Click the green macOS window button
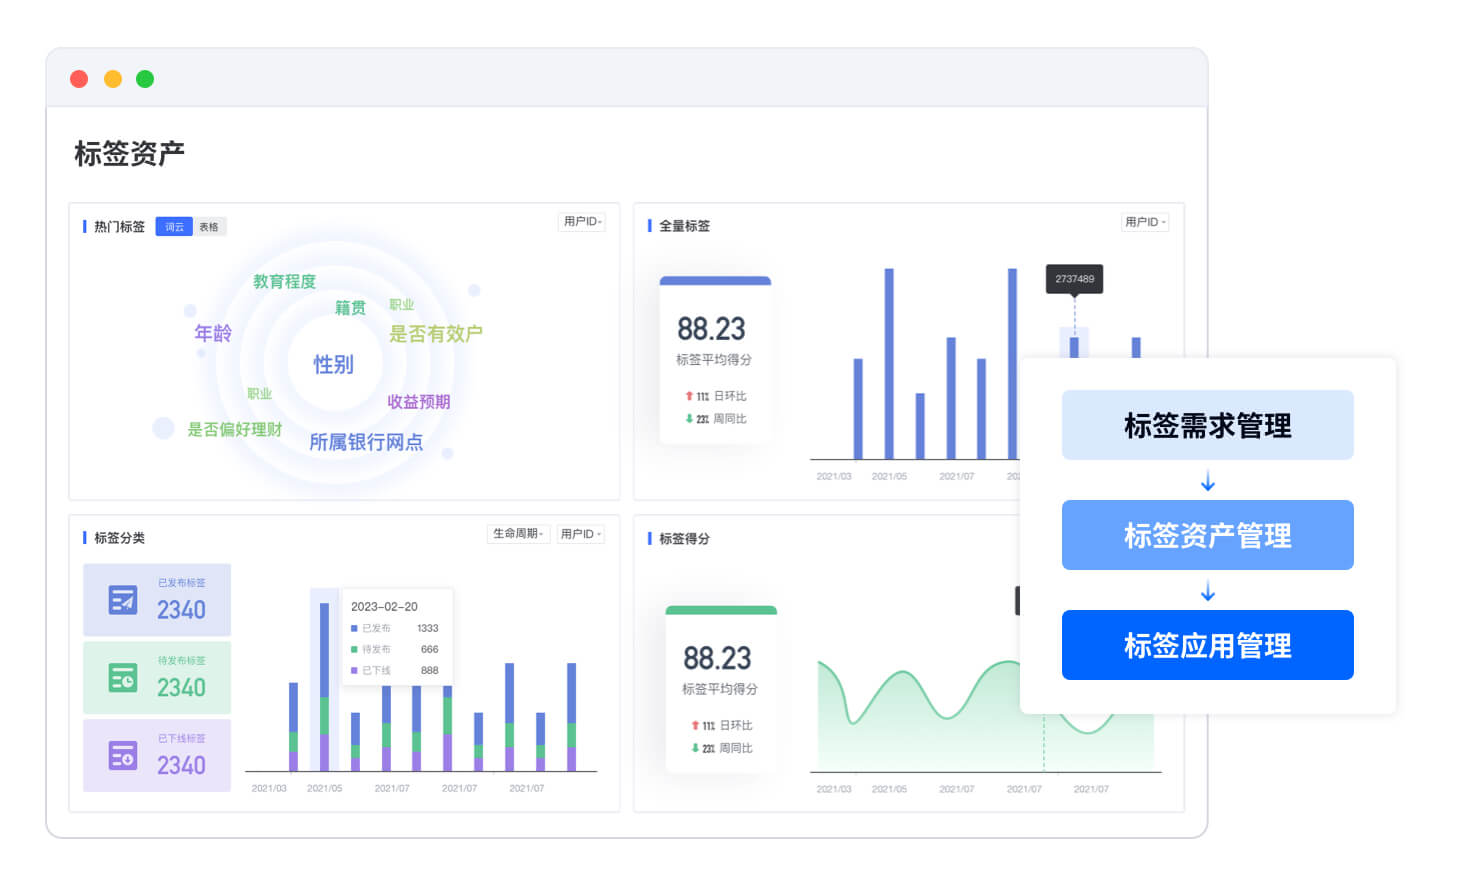The image size is (1480, 880). click(x=145, y=79)
